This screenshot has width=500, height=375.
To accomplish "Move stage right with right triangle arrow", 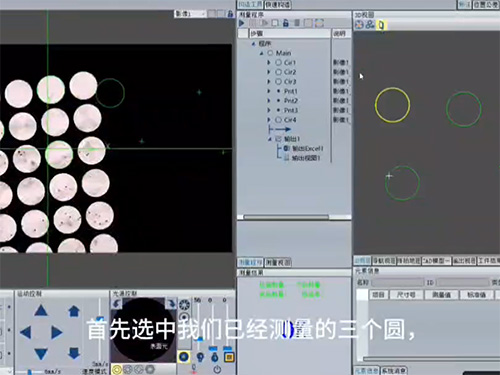I will click(56, 332).
